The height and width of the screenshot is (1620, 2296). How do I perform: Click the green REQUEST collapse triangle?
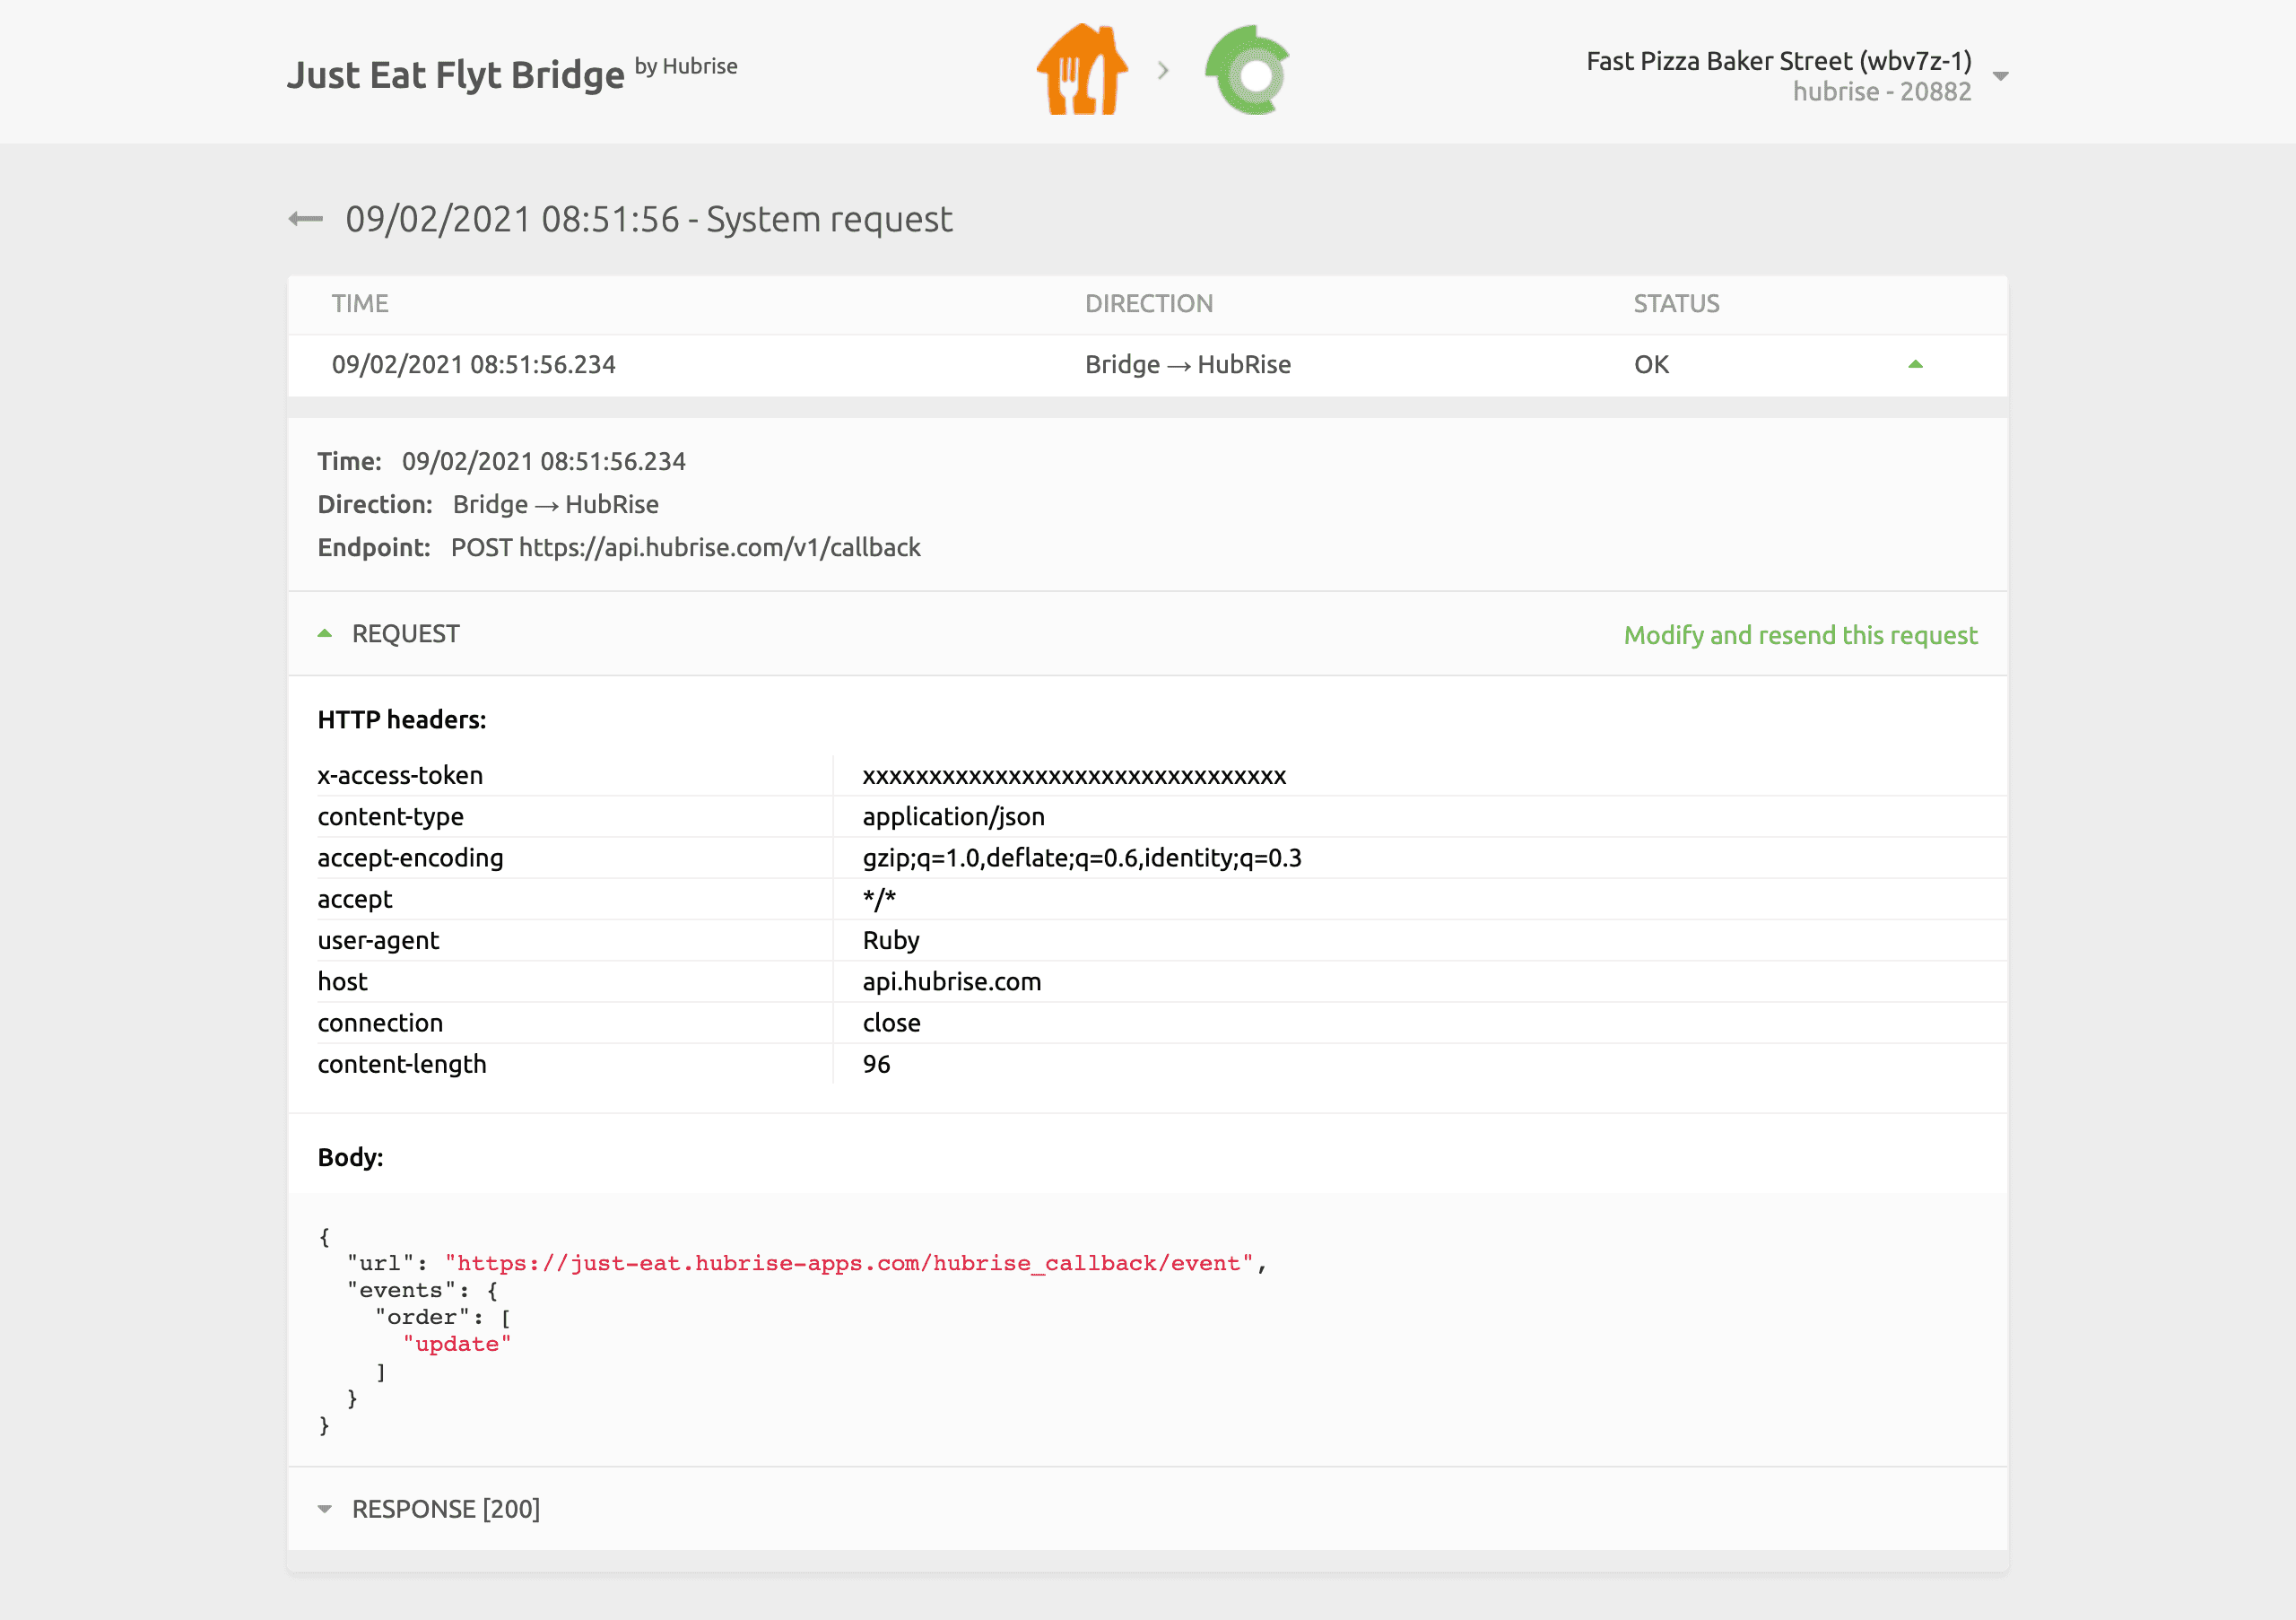(x=326, y=632)
